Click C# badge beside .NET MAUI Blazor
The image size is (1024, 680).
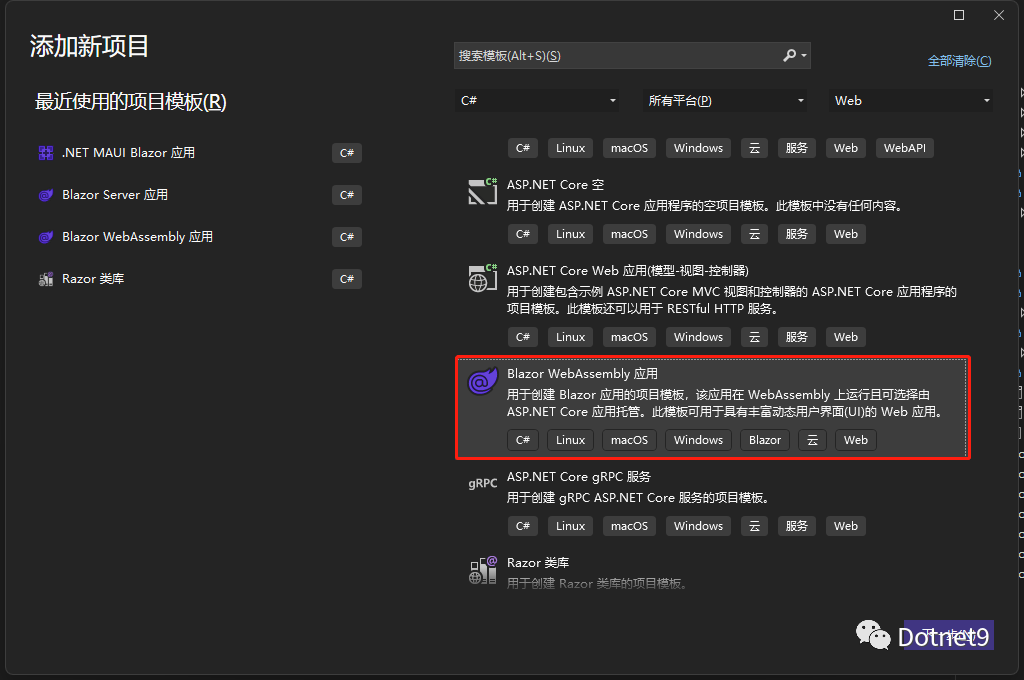(347, 153)
